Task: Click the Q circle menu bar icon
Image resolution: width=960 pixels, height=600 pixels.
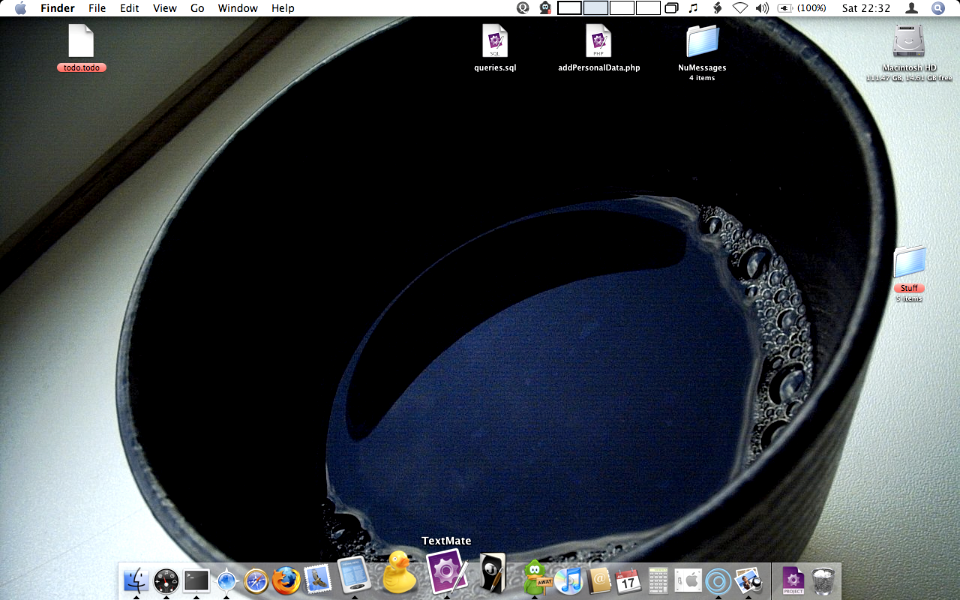Action: pyautogui.click(x=523, y=8)
